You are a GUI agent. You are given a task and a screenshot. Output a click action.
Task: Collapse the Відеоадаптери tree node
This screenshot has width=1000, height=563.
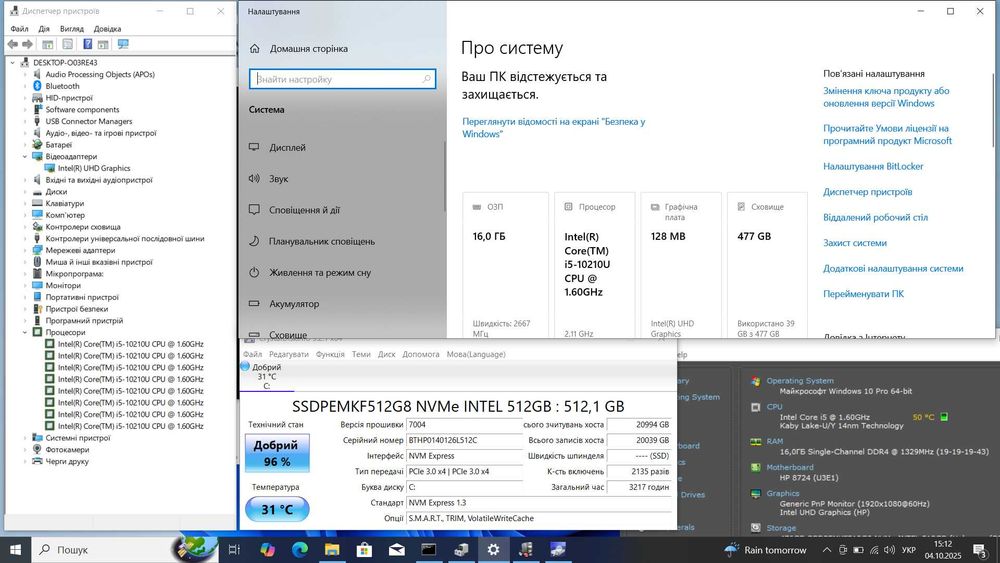pos(25,157)
